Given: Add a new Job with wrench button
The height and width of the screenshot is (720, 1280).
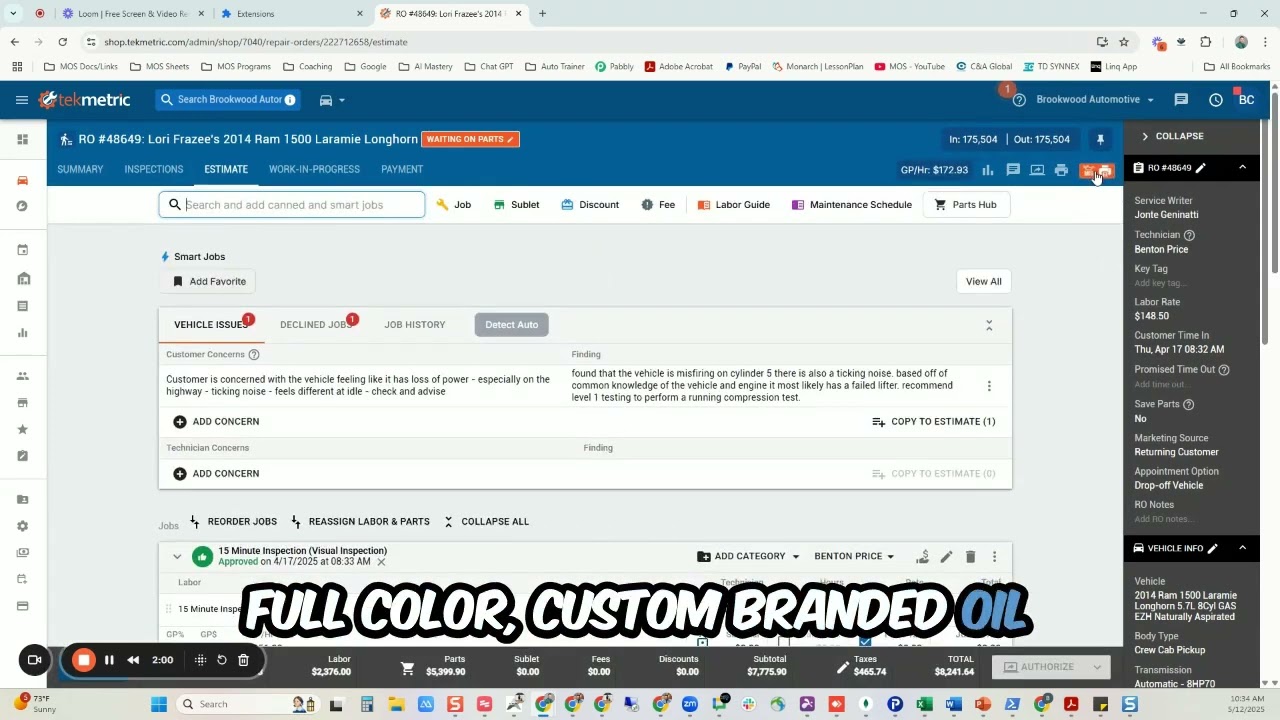Looking at the screenshot, I should [454, 205].
